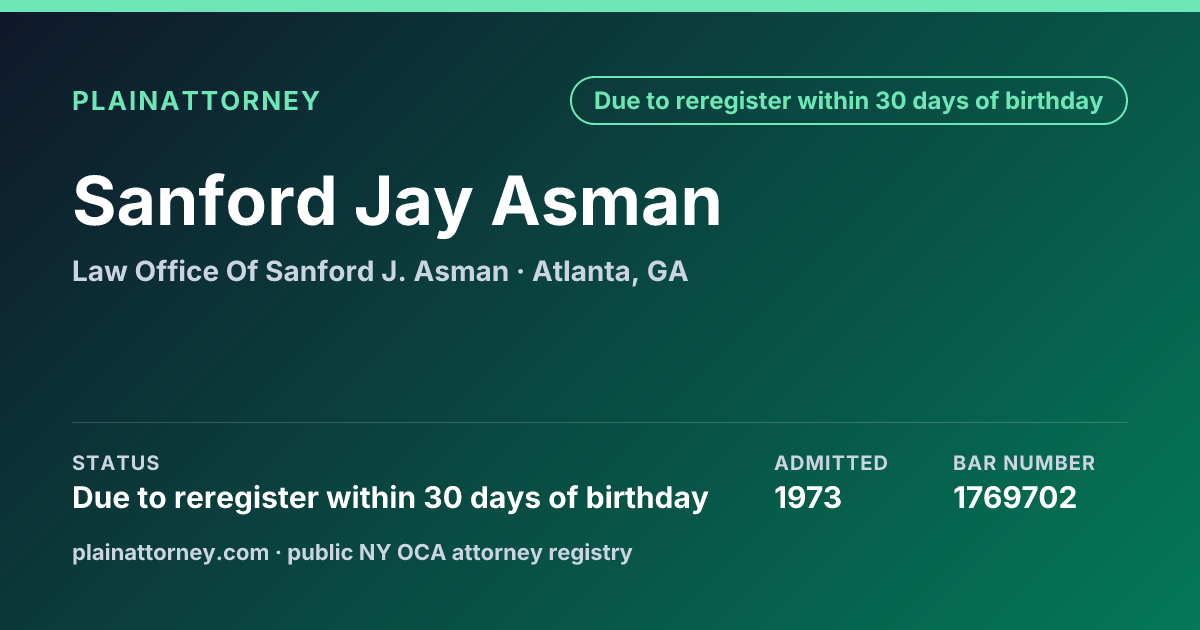Screen dimensions: 1200x630
Task: Select the reregister status pill badge at top
Action: pos(849,101)
